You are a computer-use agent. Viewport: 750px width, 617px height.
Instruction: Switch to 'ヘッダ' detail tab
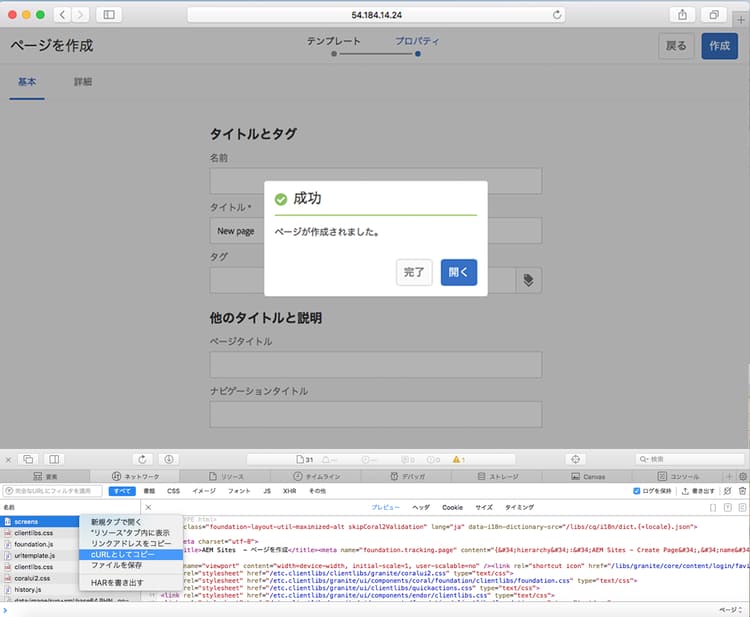click(x=421, y=507)
